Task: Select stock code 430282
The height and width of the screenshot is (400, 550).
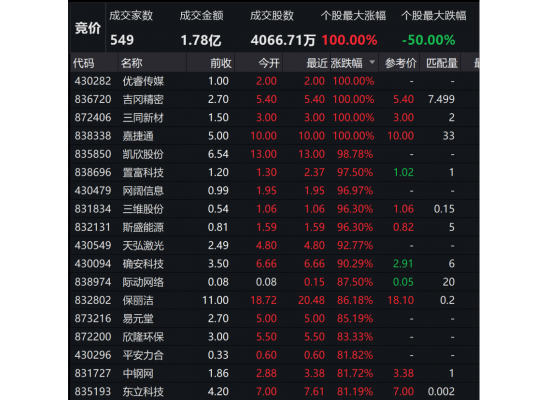Action: (93, 81)
